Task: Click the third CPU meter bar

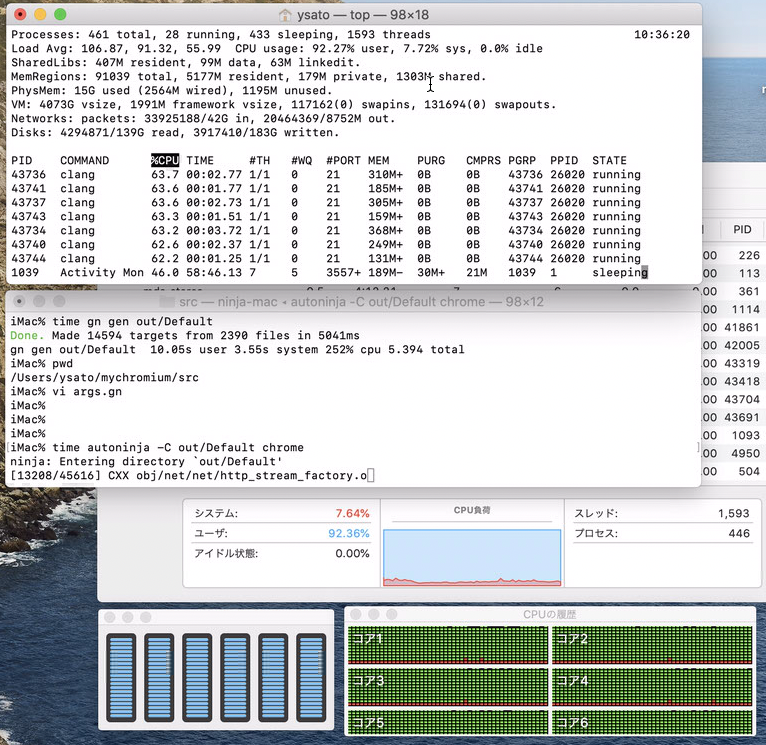Action: 197,677
